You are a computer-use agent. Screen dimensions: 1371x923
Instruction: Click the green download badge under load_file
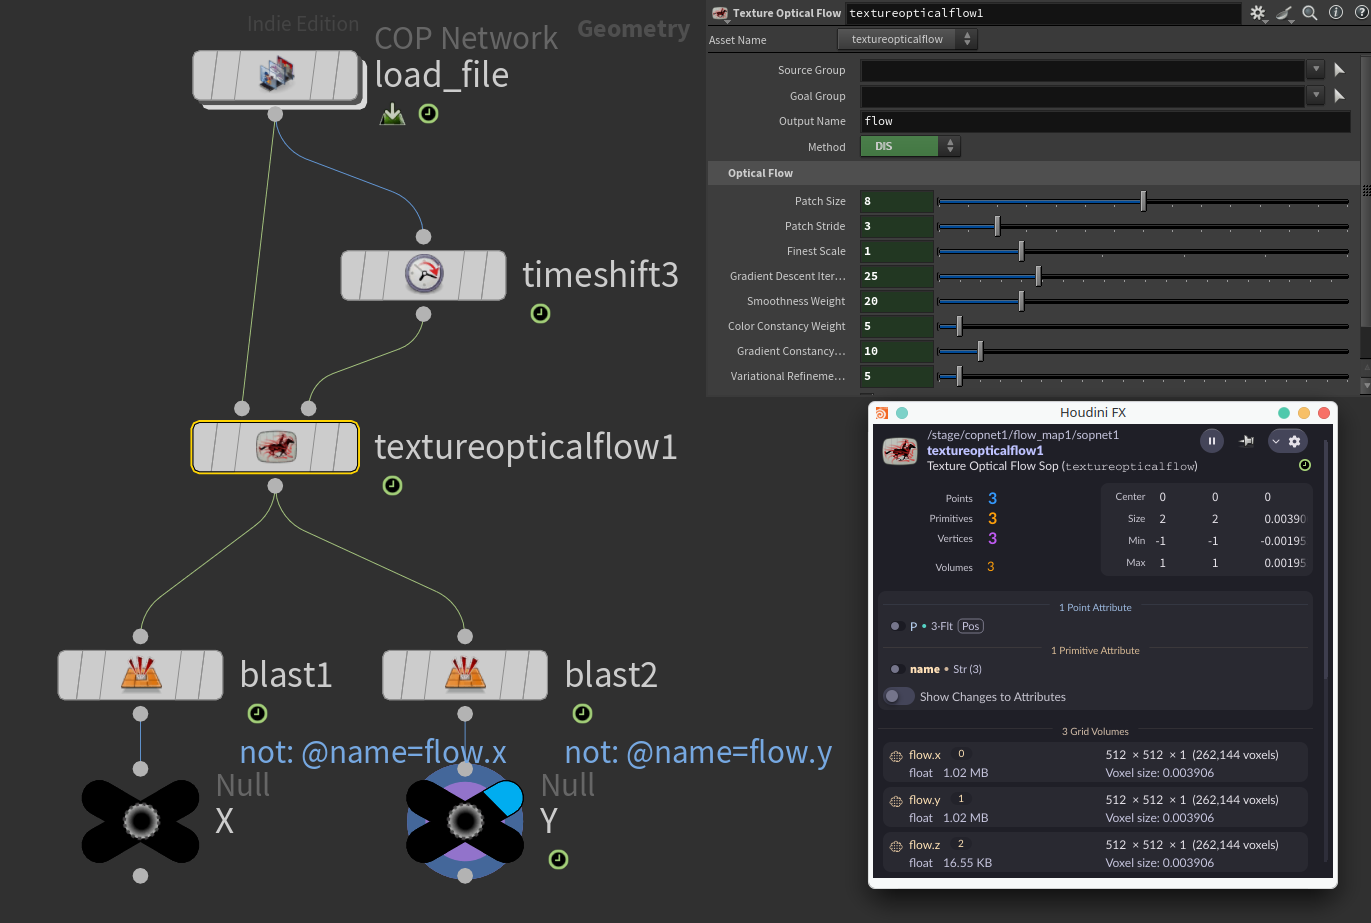(392, 114)
